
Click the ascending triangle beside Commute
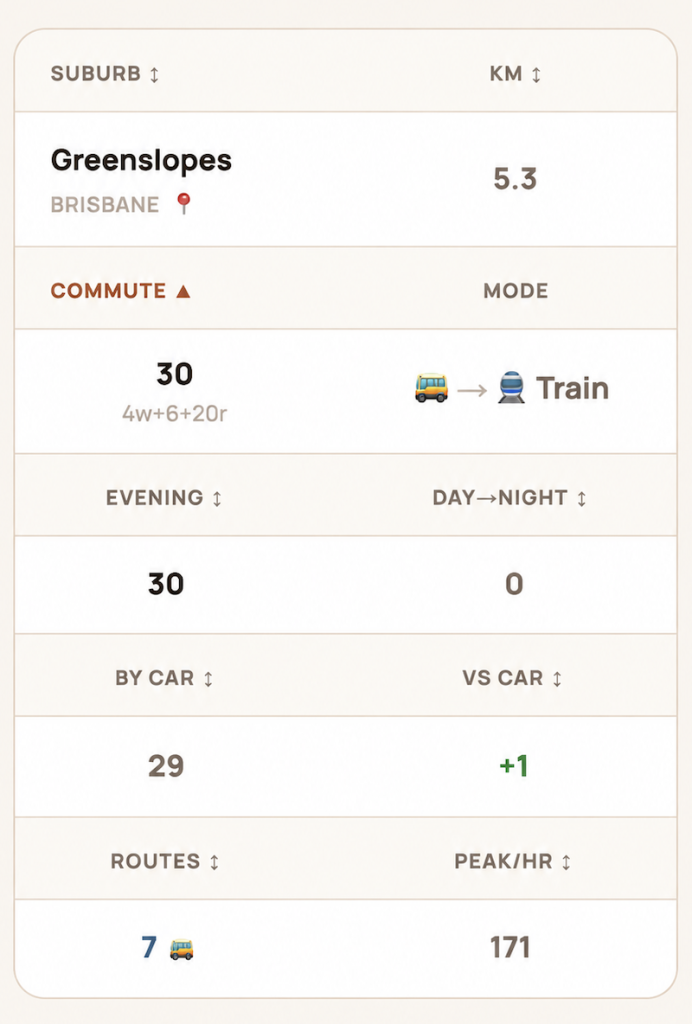(183, 291)
